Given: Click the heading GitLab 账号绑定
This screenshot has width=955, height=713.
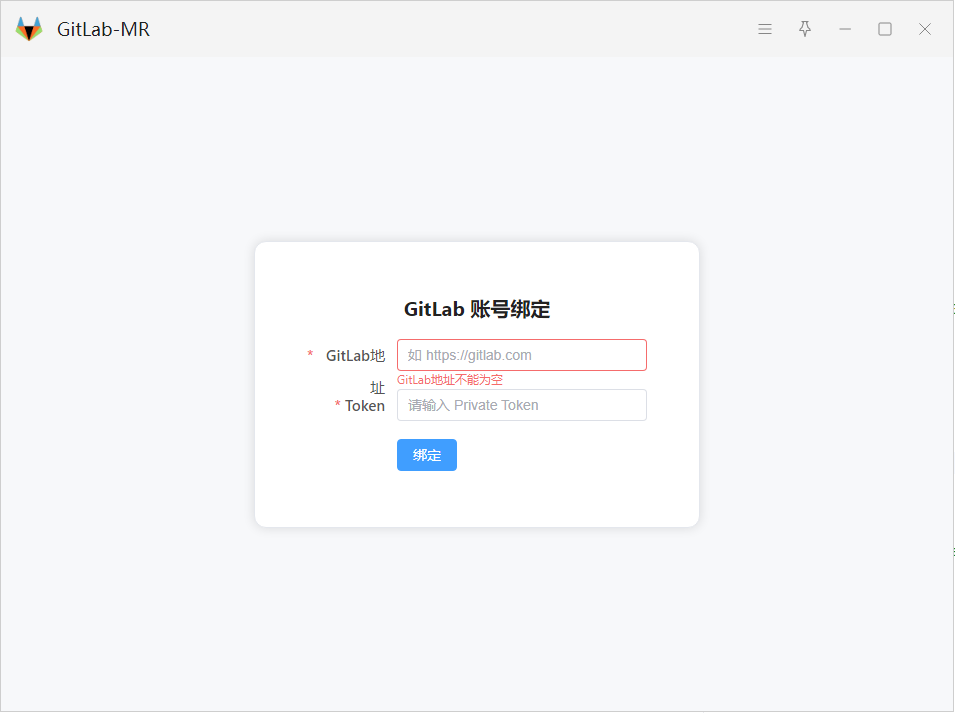Looking at the screenshot, I should [477, 309].
